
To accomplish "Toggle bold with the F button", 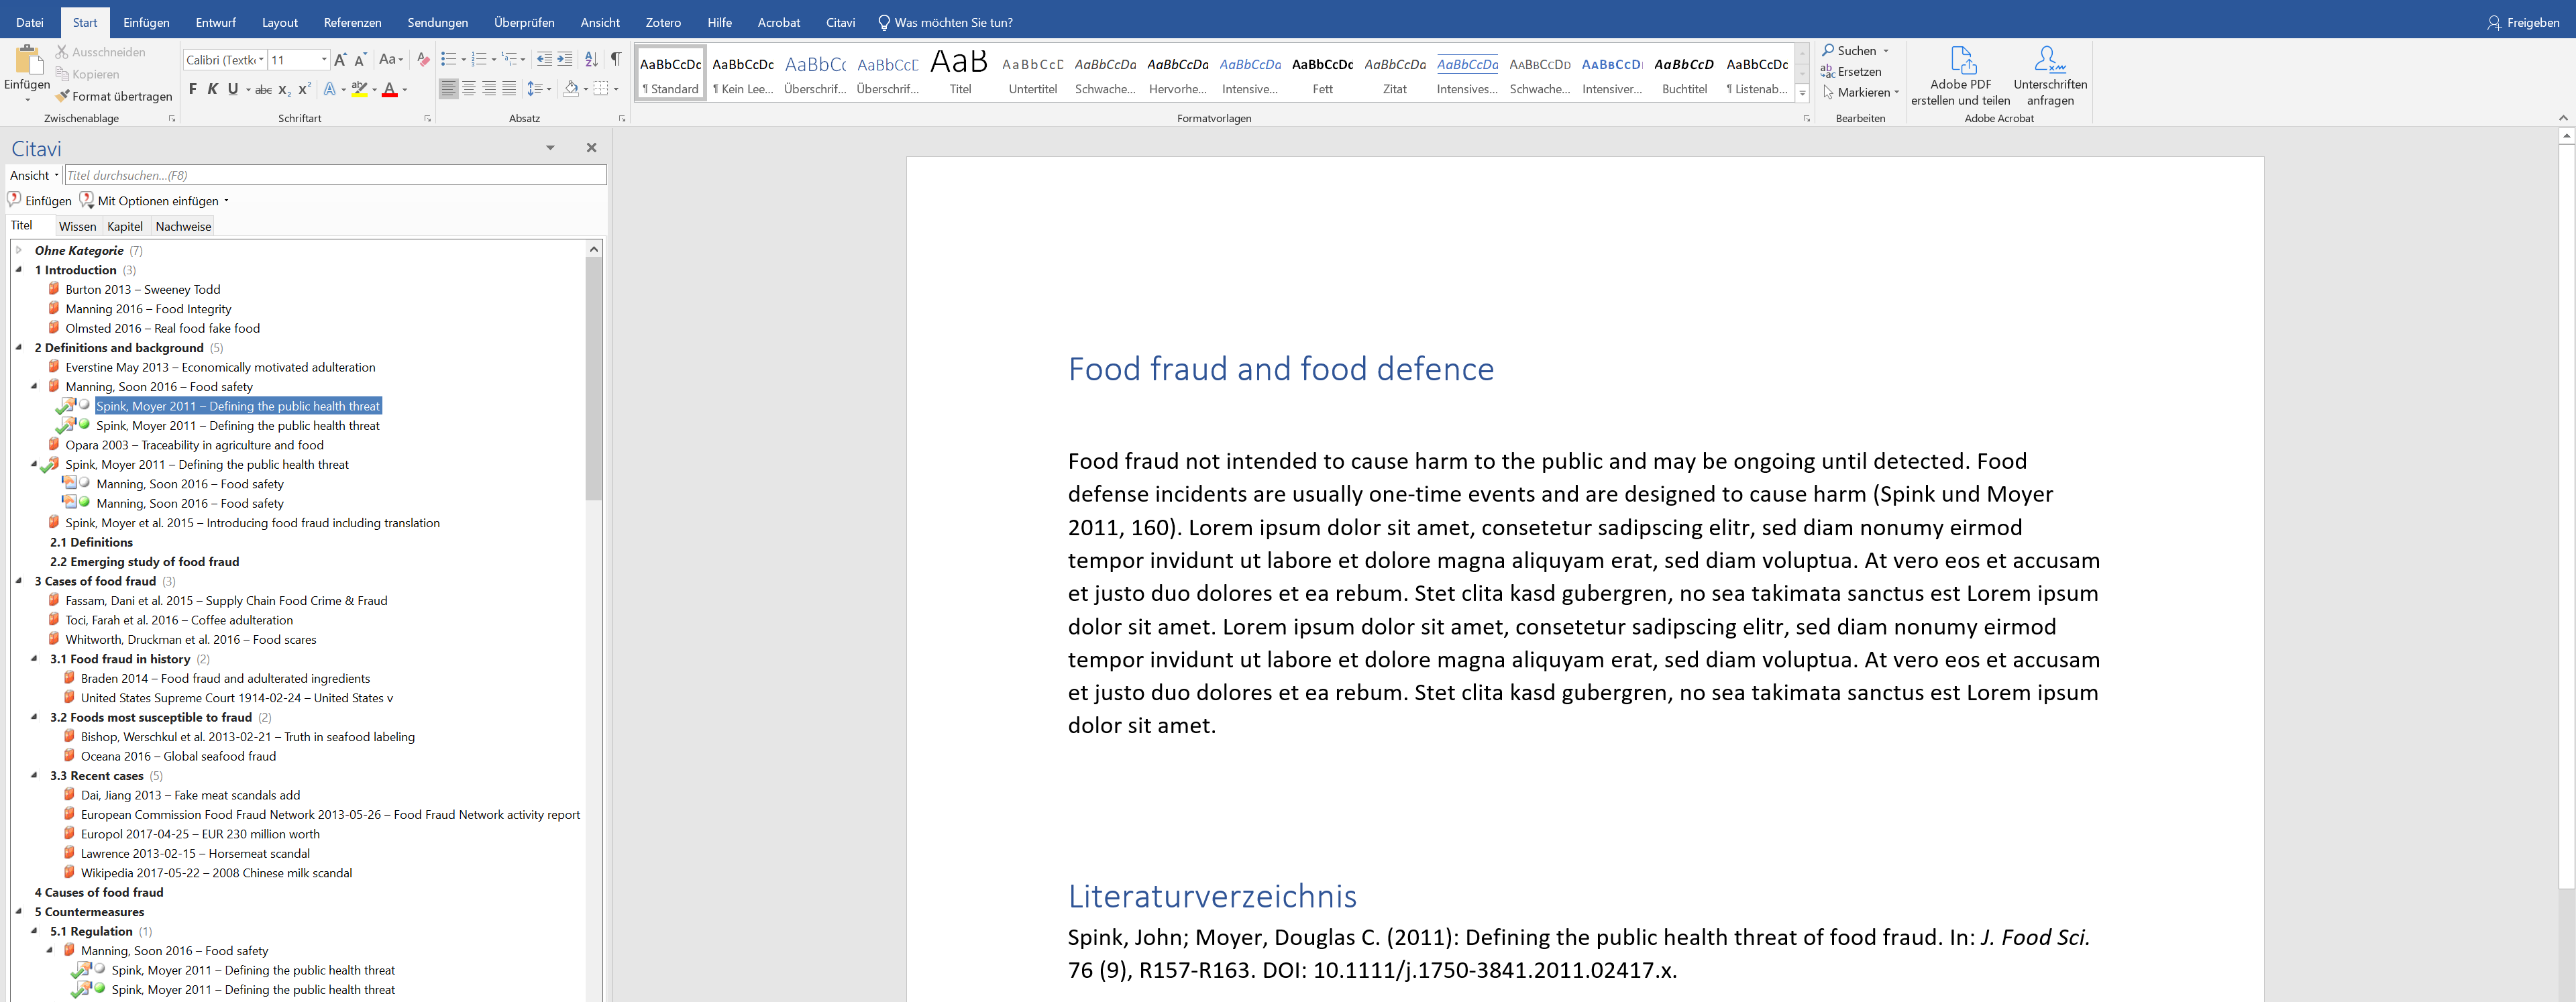I will pyautogui.click(x=193, y=89).
